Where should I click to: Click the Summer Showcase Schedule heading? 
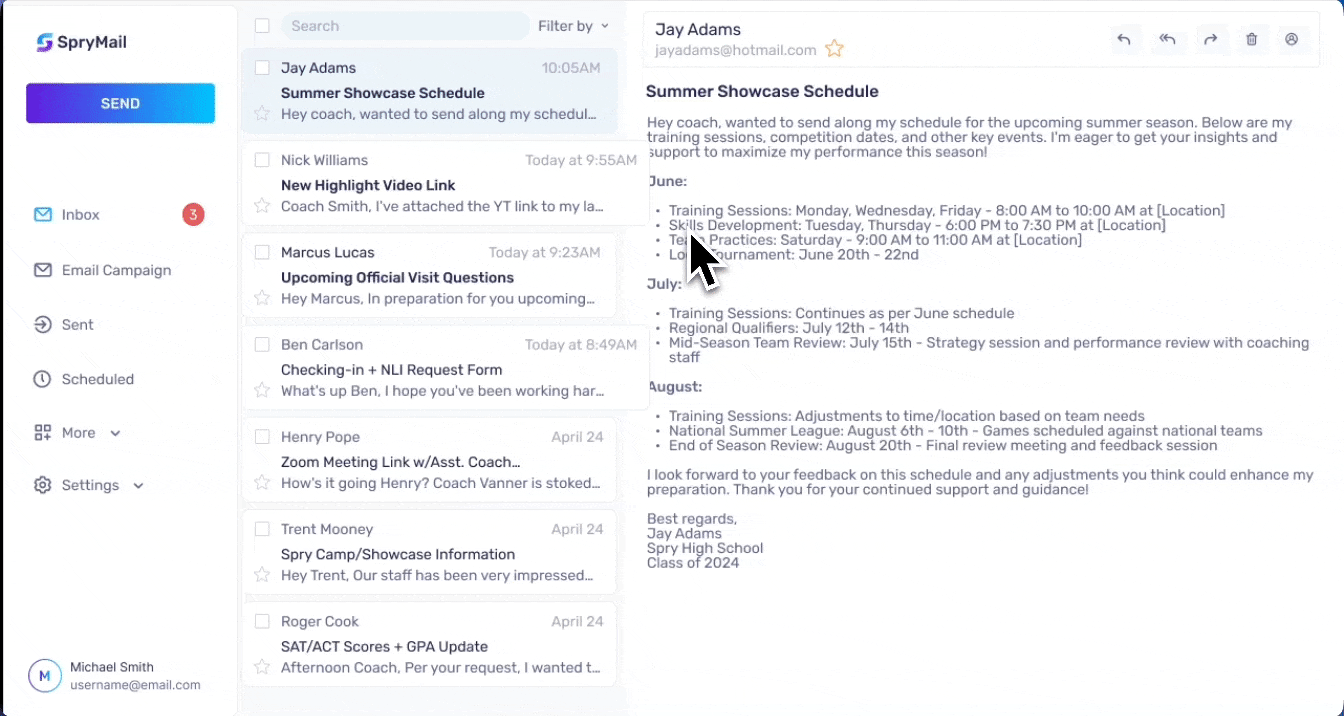click(762, 92)
